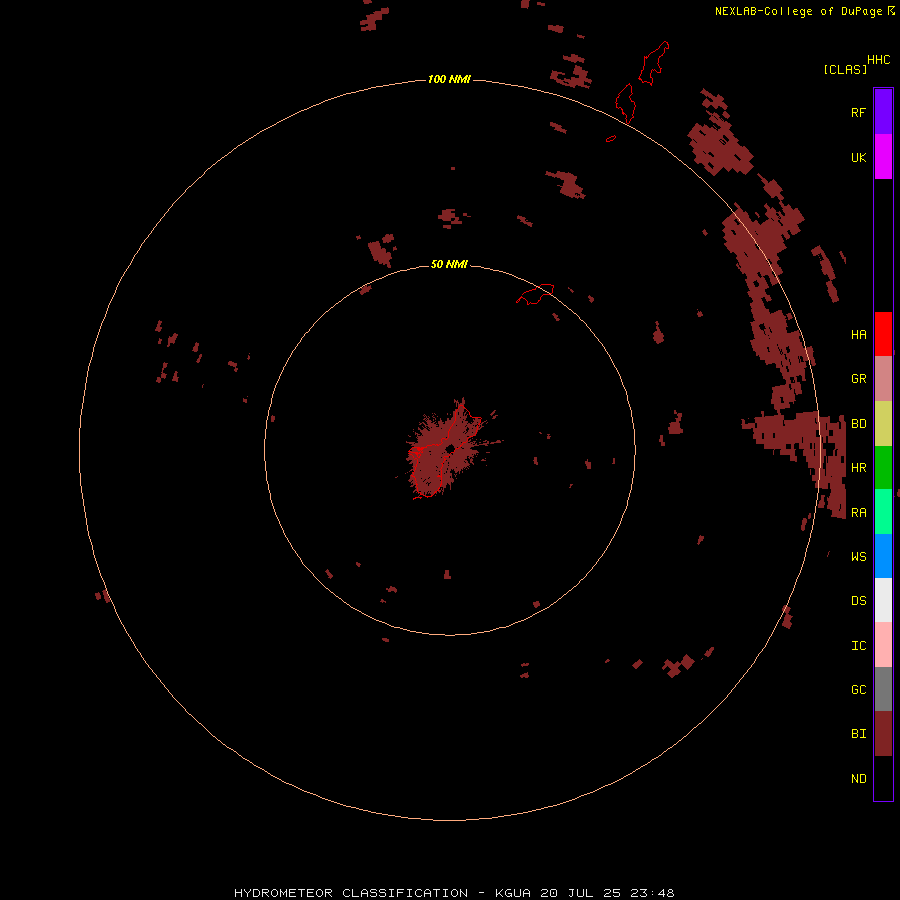
Task: Click the BI legend label
Action: pyautogui.click(x=858, y=734)
